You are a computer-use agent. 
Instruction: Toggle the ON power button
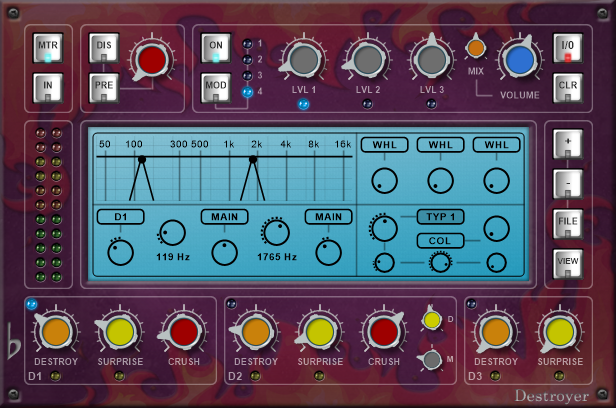click(215, 48)
